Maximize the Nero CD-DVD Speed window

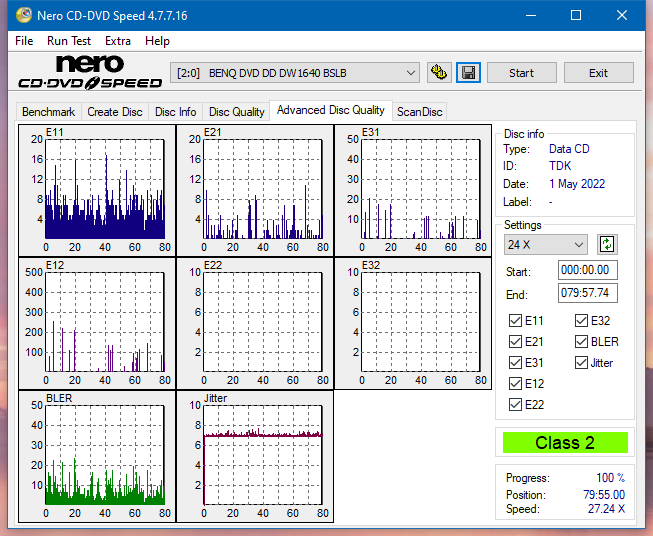click(x=576, y=15)
